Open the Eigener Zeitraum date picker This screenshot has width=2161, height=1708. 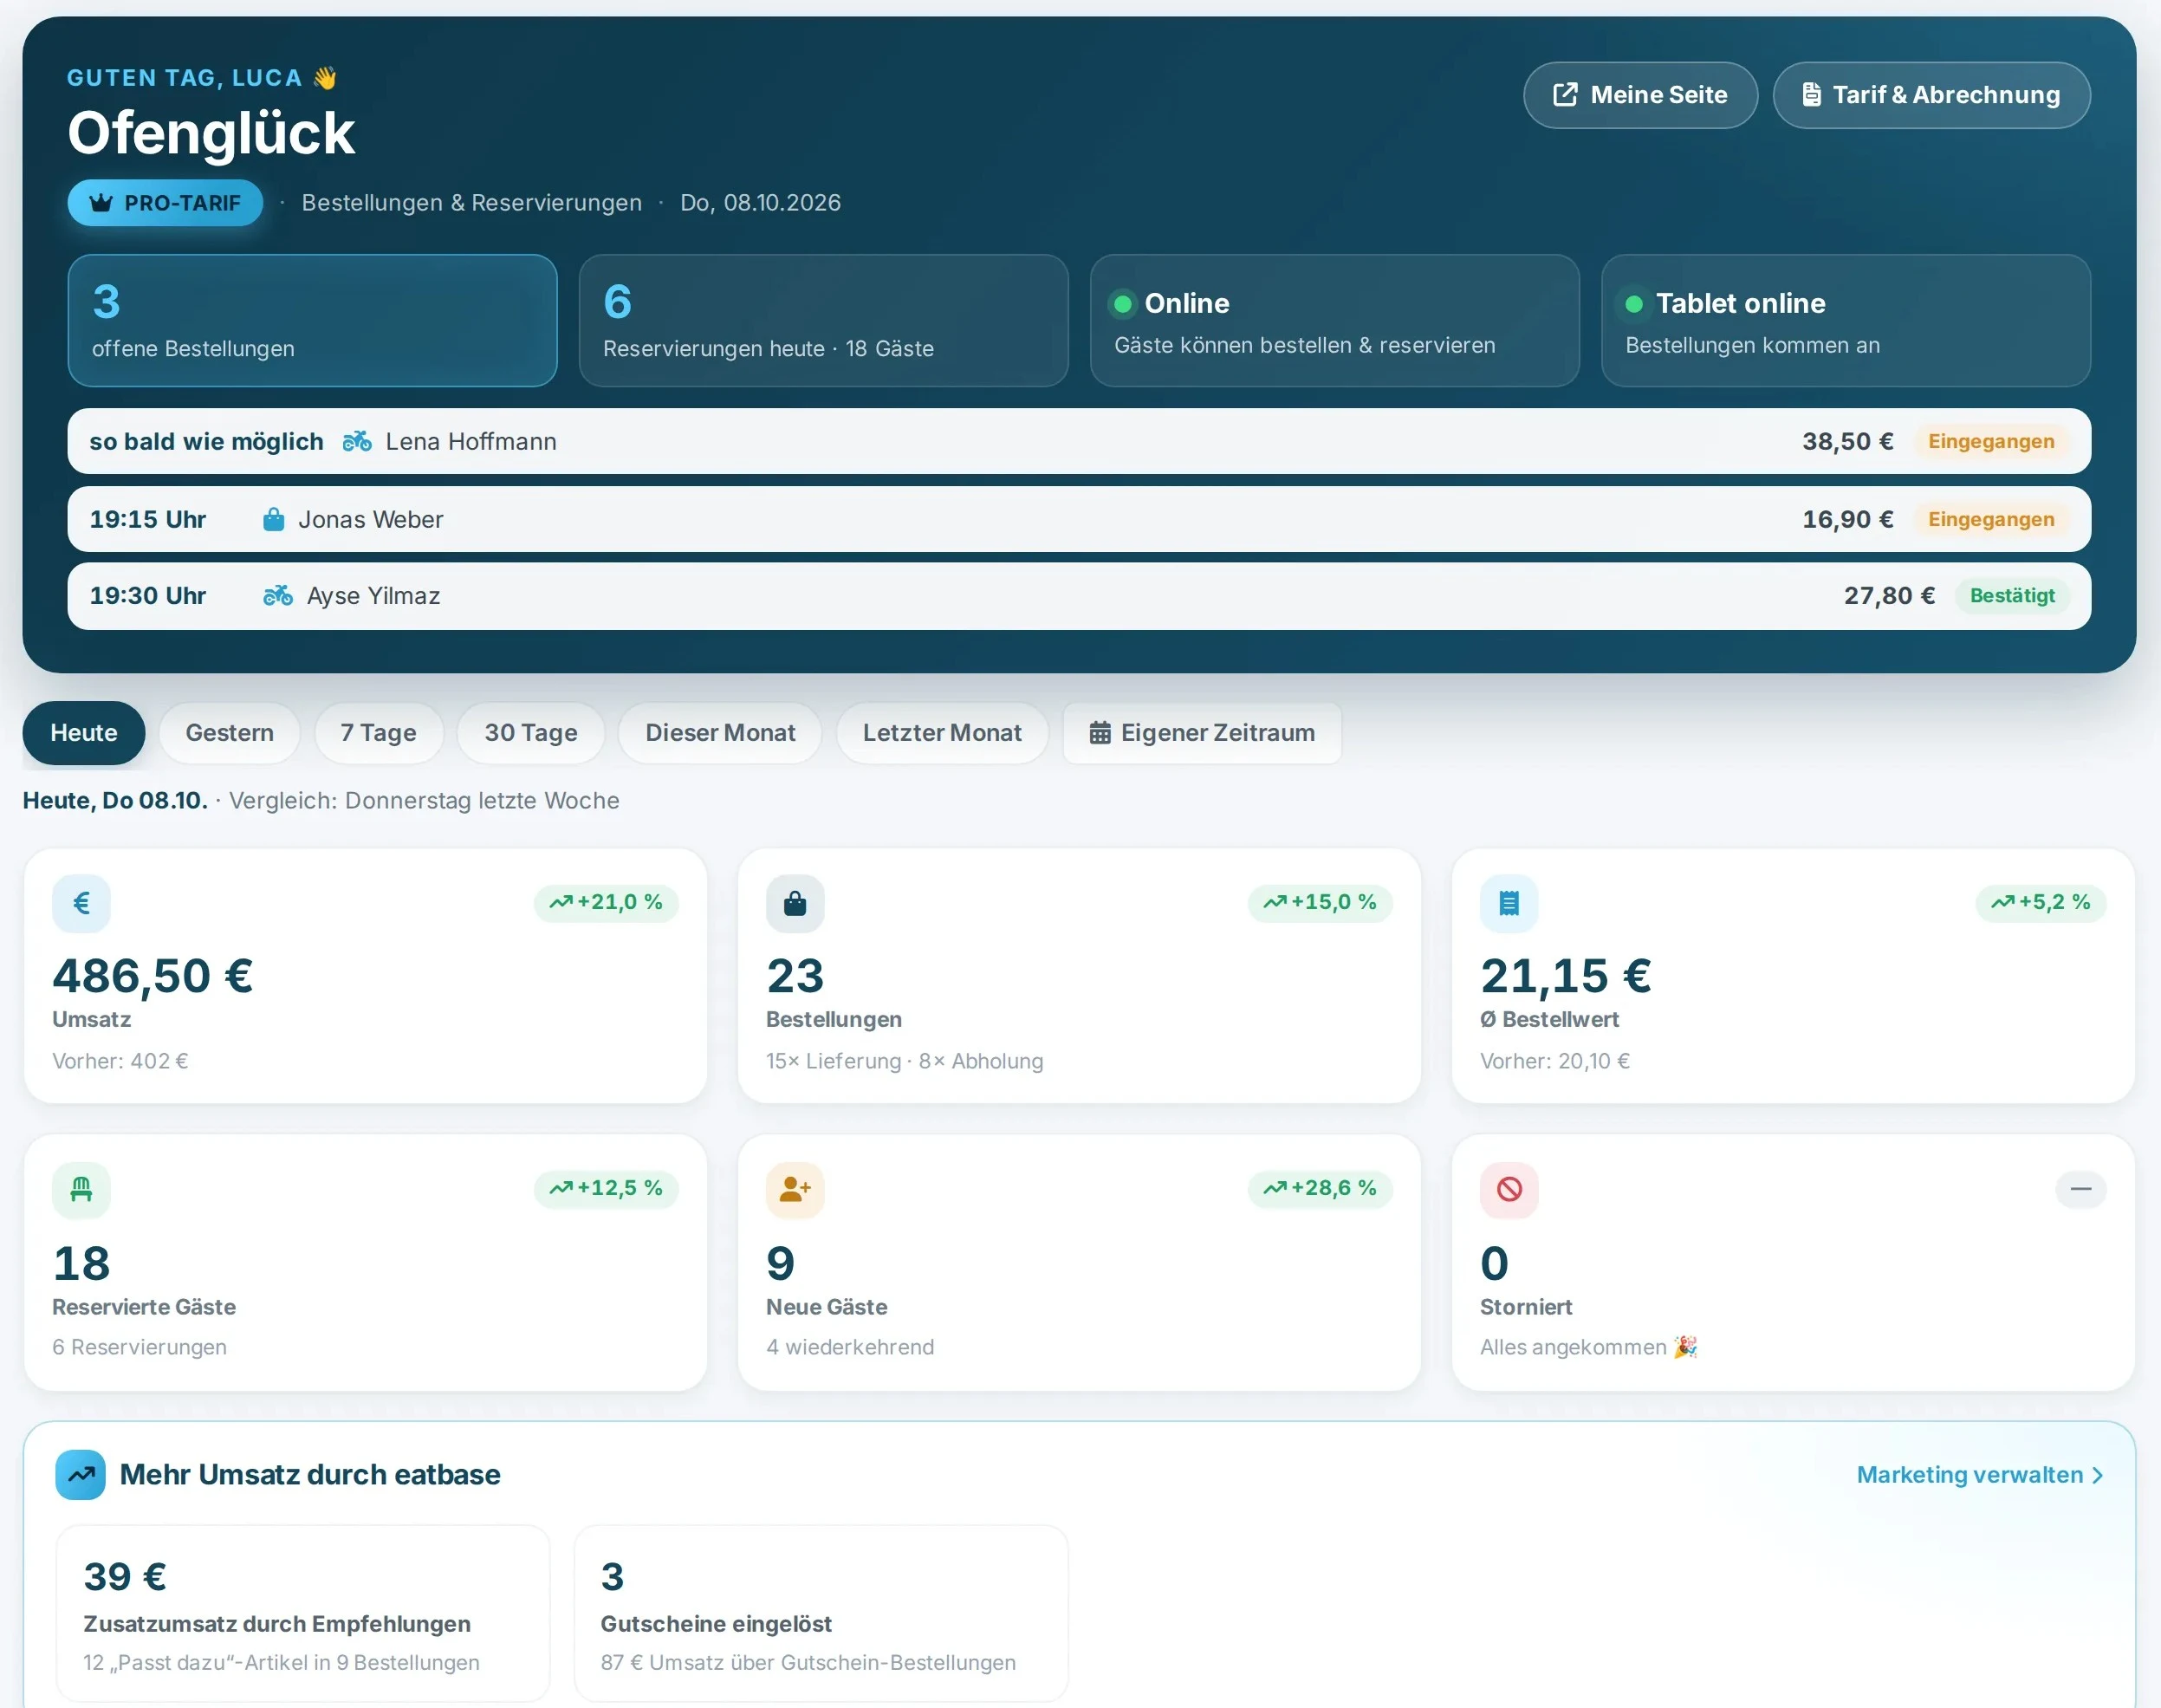tap(1202, 733)
